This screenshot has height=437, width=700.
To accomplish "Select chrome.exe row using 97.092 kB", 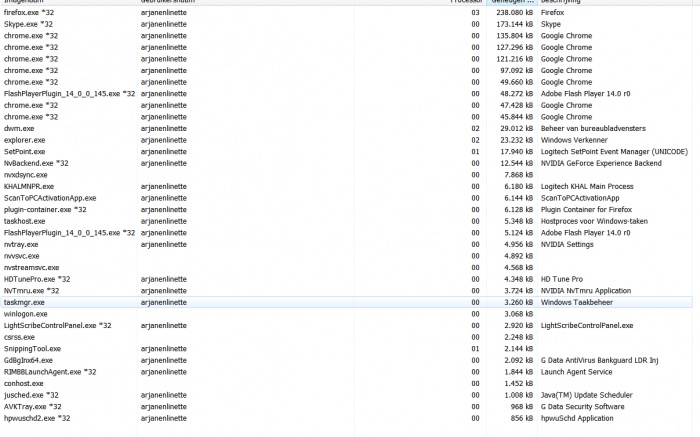I will tap(346, 71).
